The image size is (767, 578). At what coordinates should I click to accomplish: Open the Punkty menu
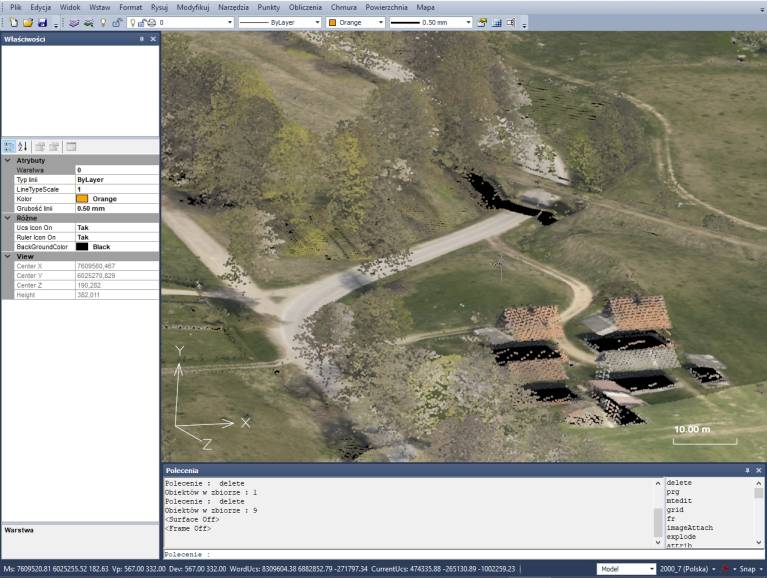pos(269,7)
